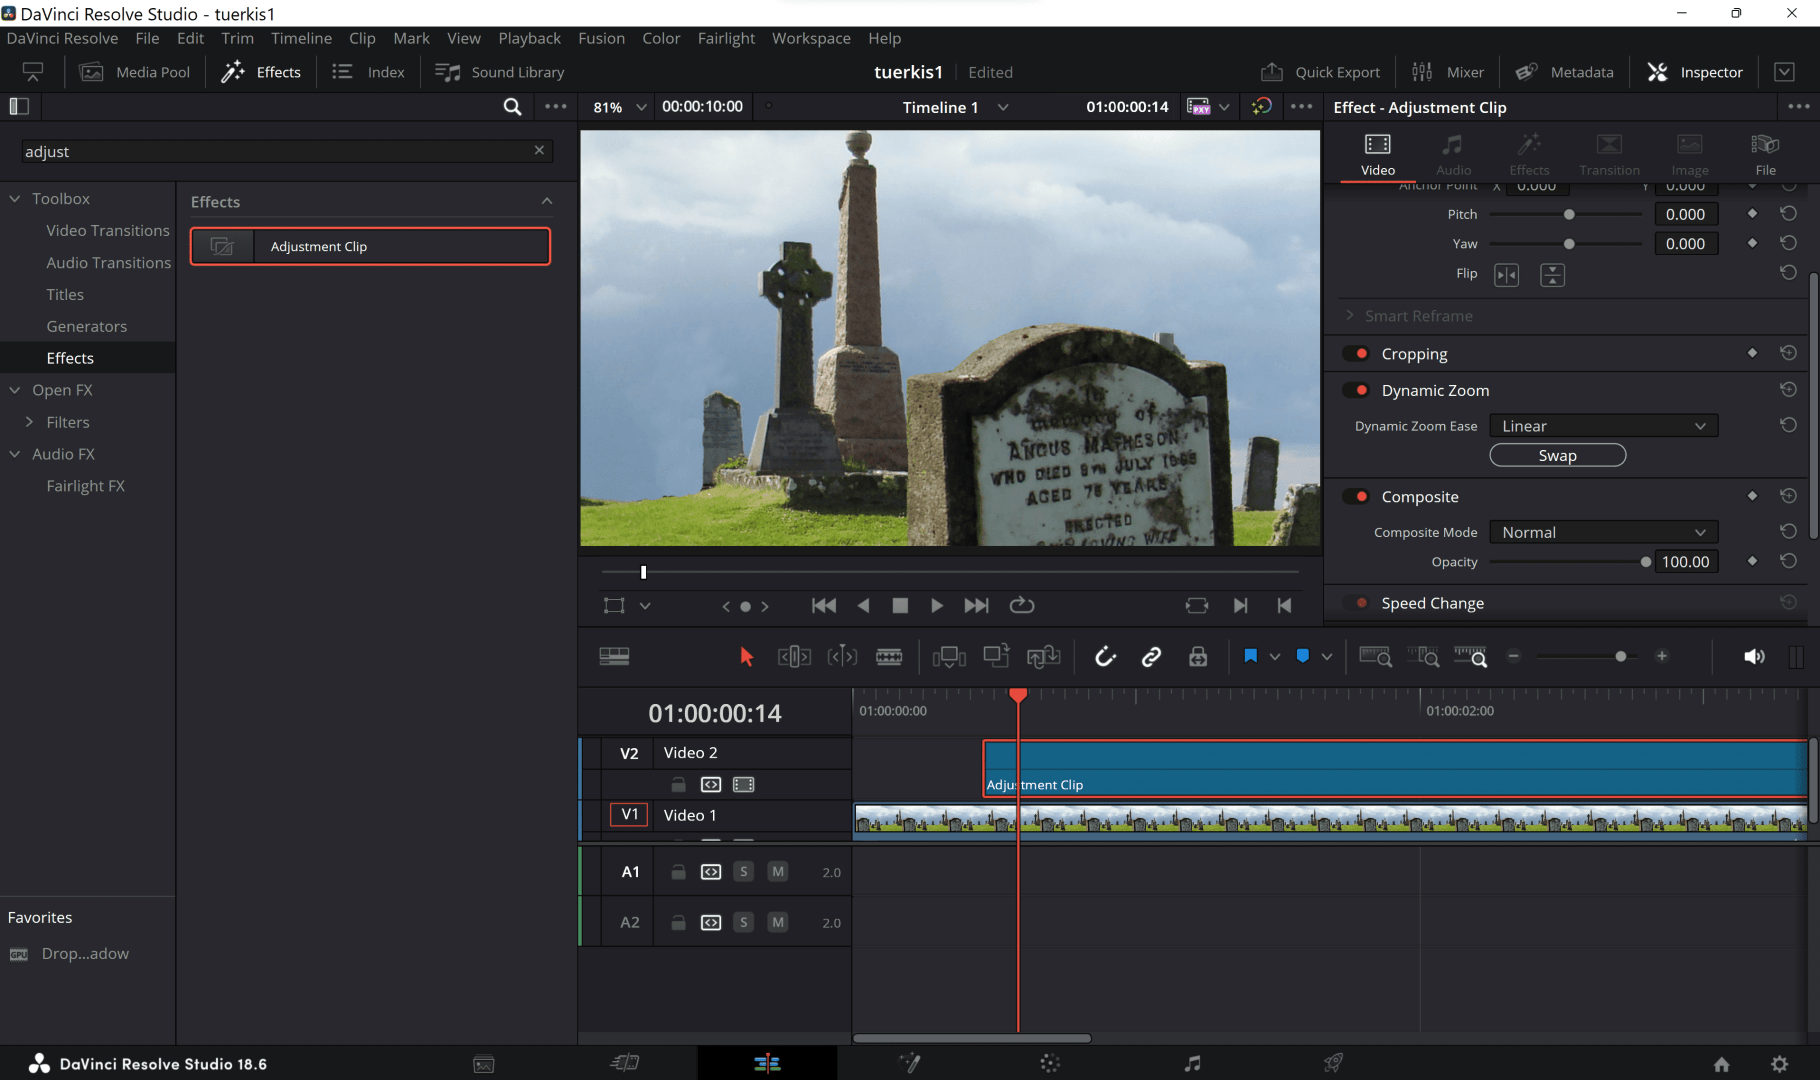
Task: Open the Fusion menu
Action: click(601, 38)
